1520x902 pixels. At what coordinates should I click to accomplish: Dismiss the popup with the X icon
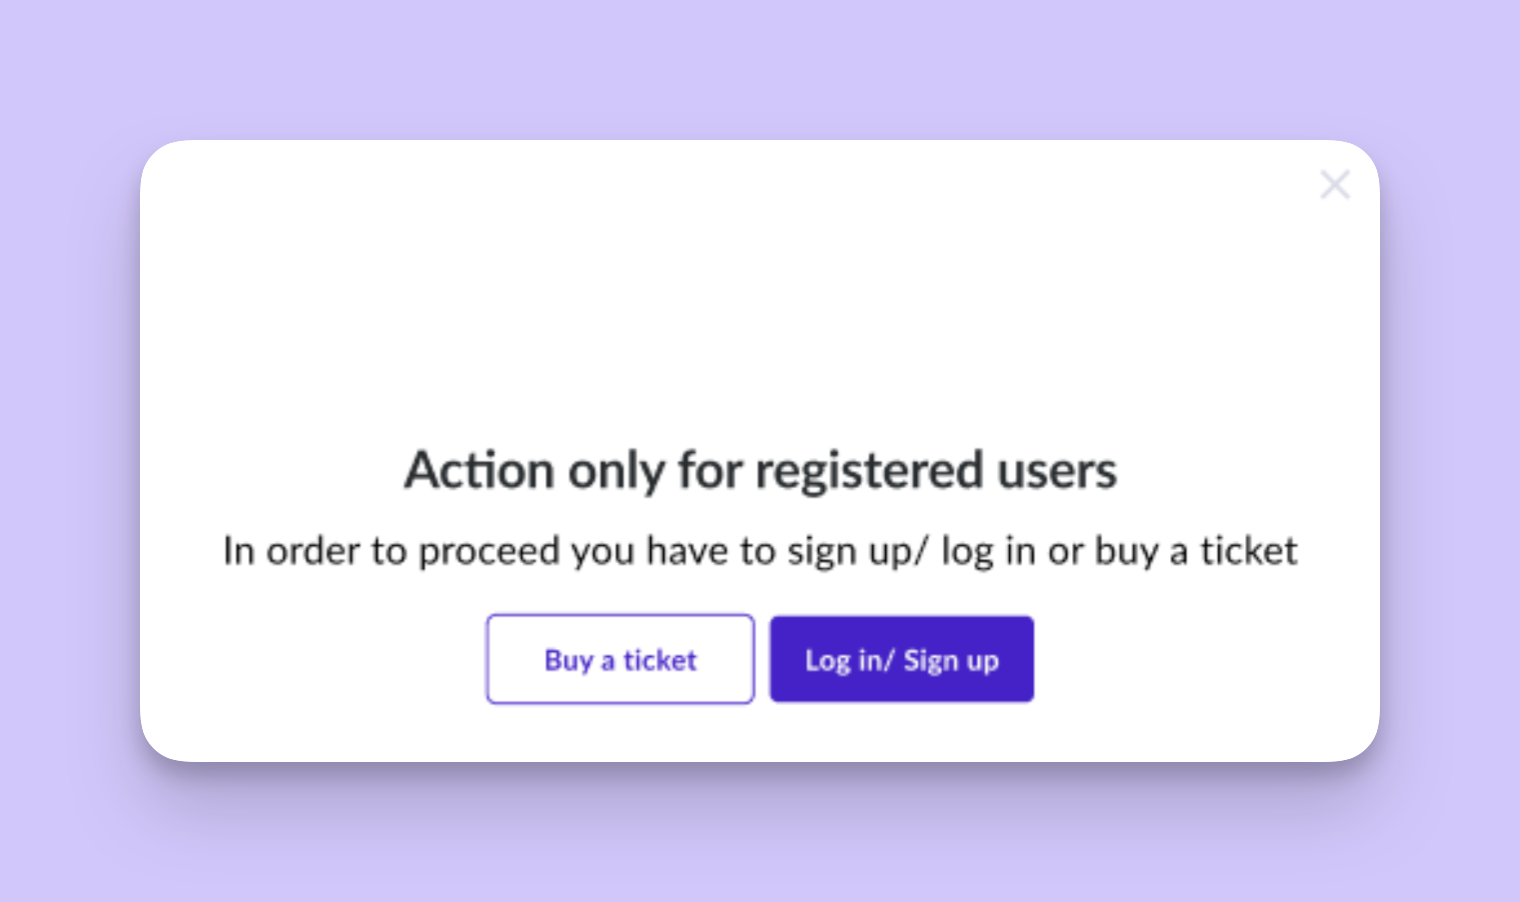click(x=1335, y=185)
